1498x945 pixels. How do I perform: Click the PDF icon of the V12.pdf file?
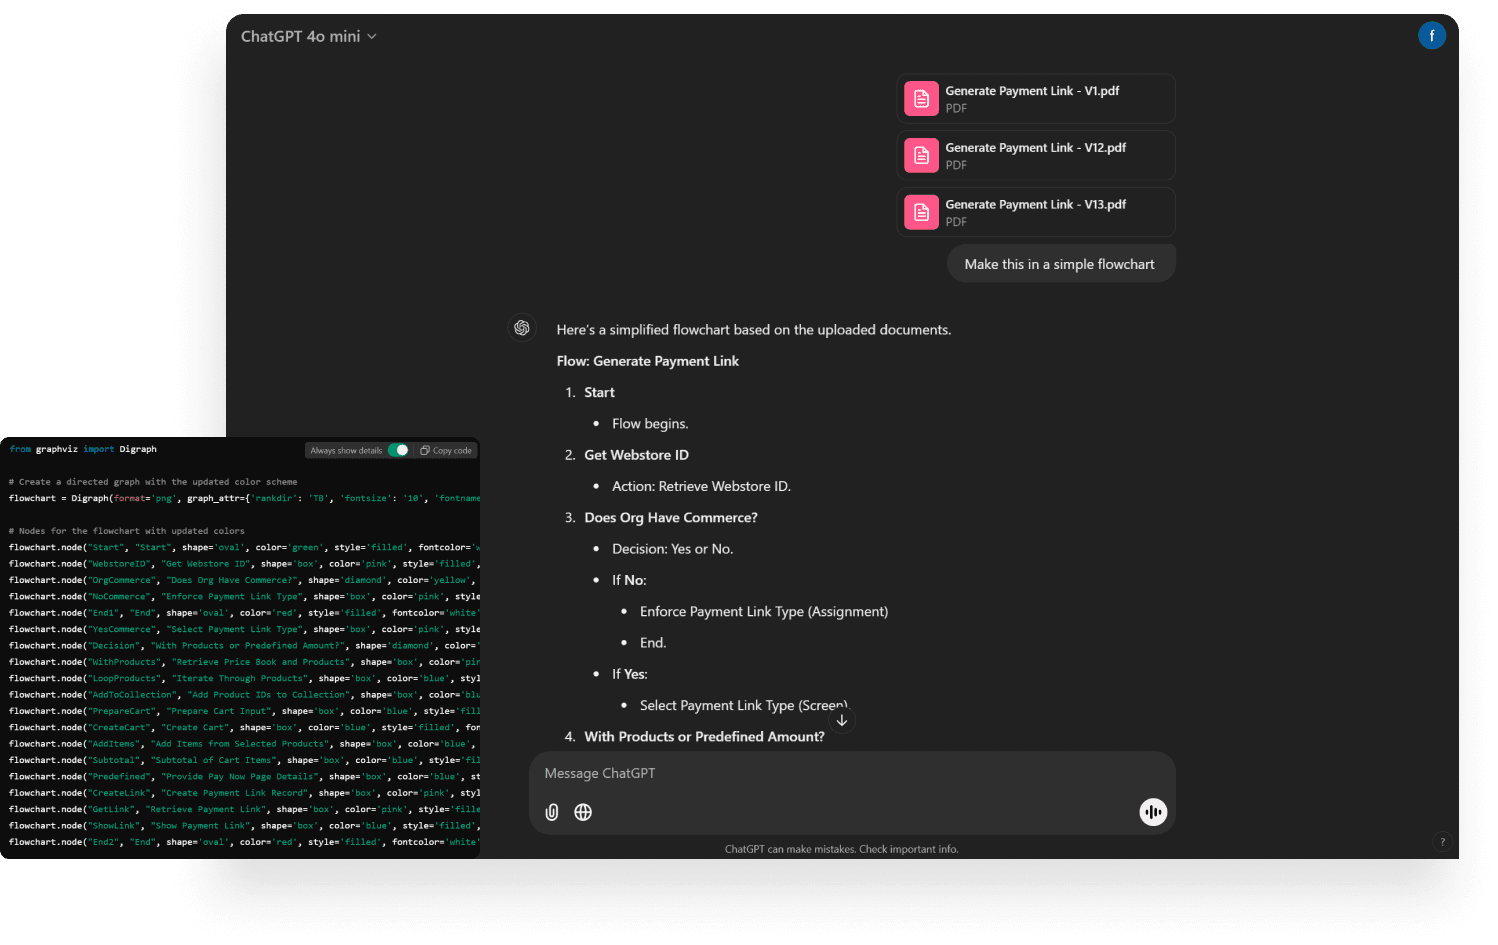point(921,156)
